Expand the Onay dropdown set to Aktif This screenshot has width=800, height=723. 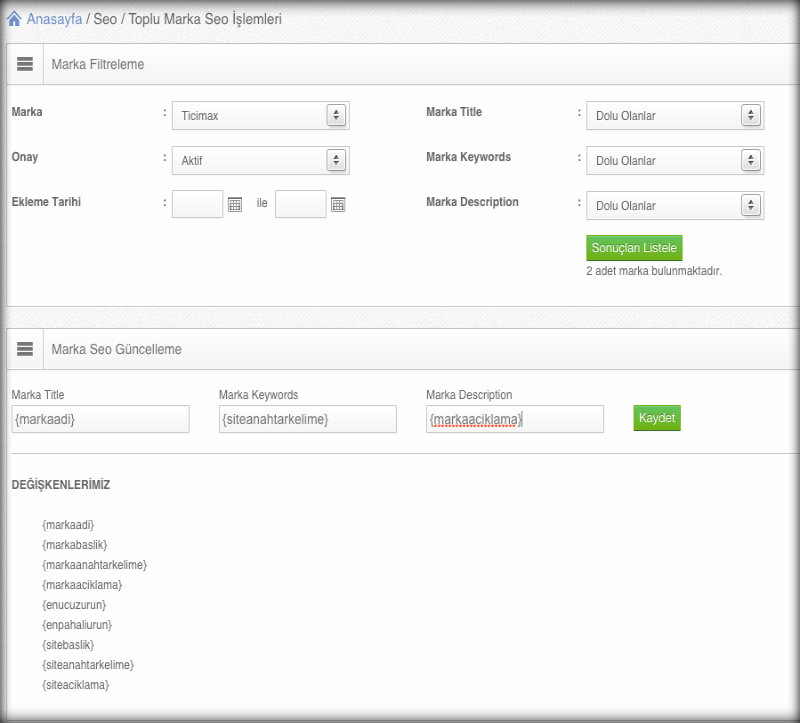click(260, 160)
